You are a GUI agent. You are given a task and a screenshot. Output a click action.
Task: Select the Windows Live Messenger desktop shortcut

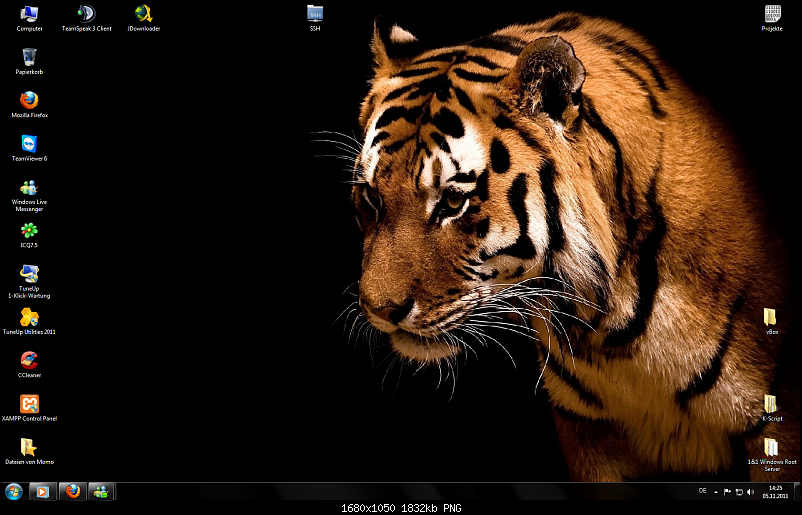click(x=29, y=195)
